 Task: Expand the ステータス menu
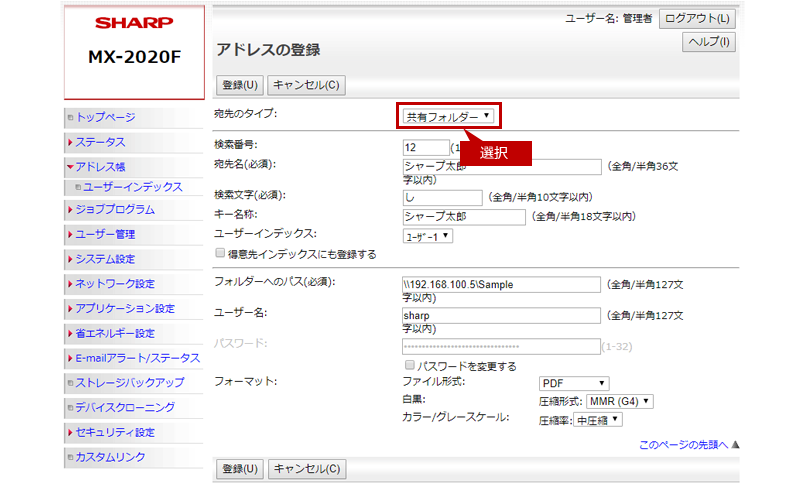click(x=100, y=142)
